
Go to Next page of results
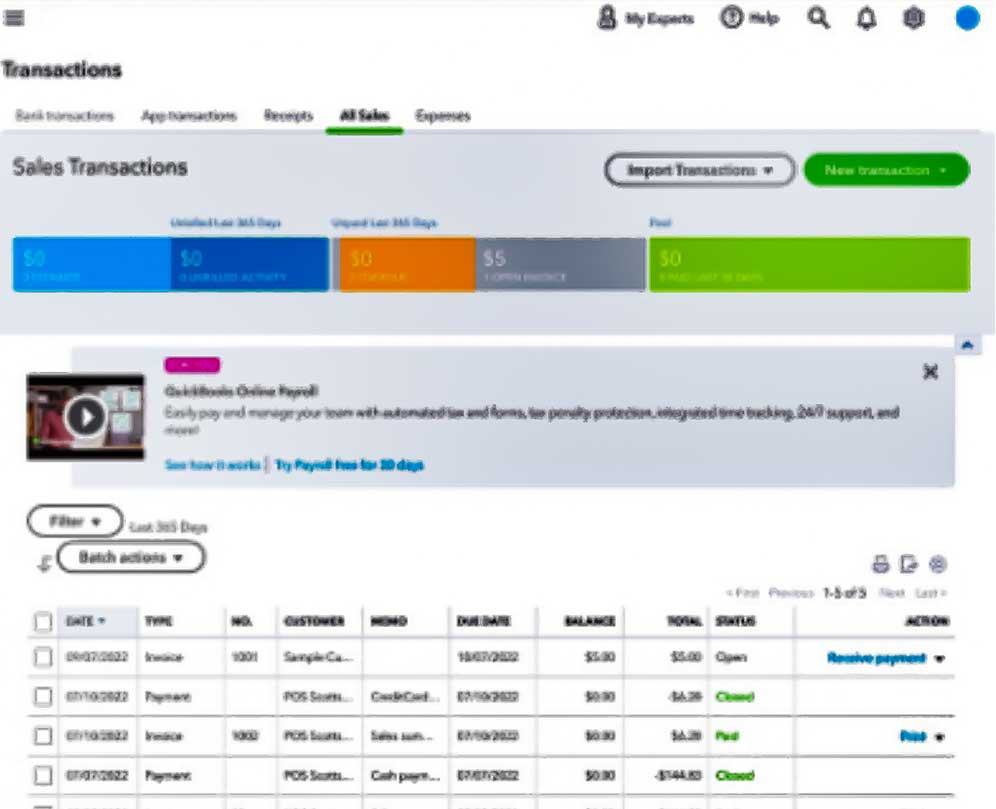tap(892, 593)
